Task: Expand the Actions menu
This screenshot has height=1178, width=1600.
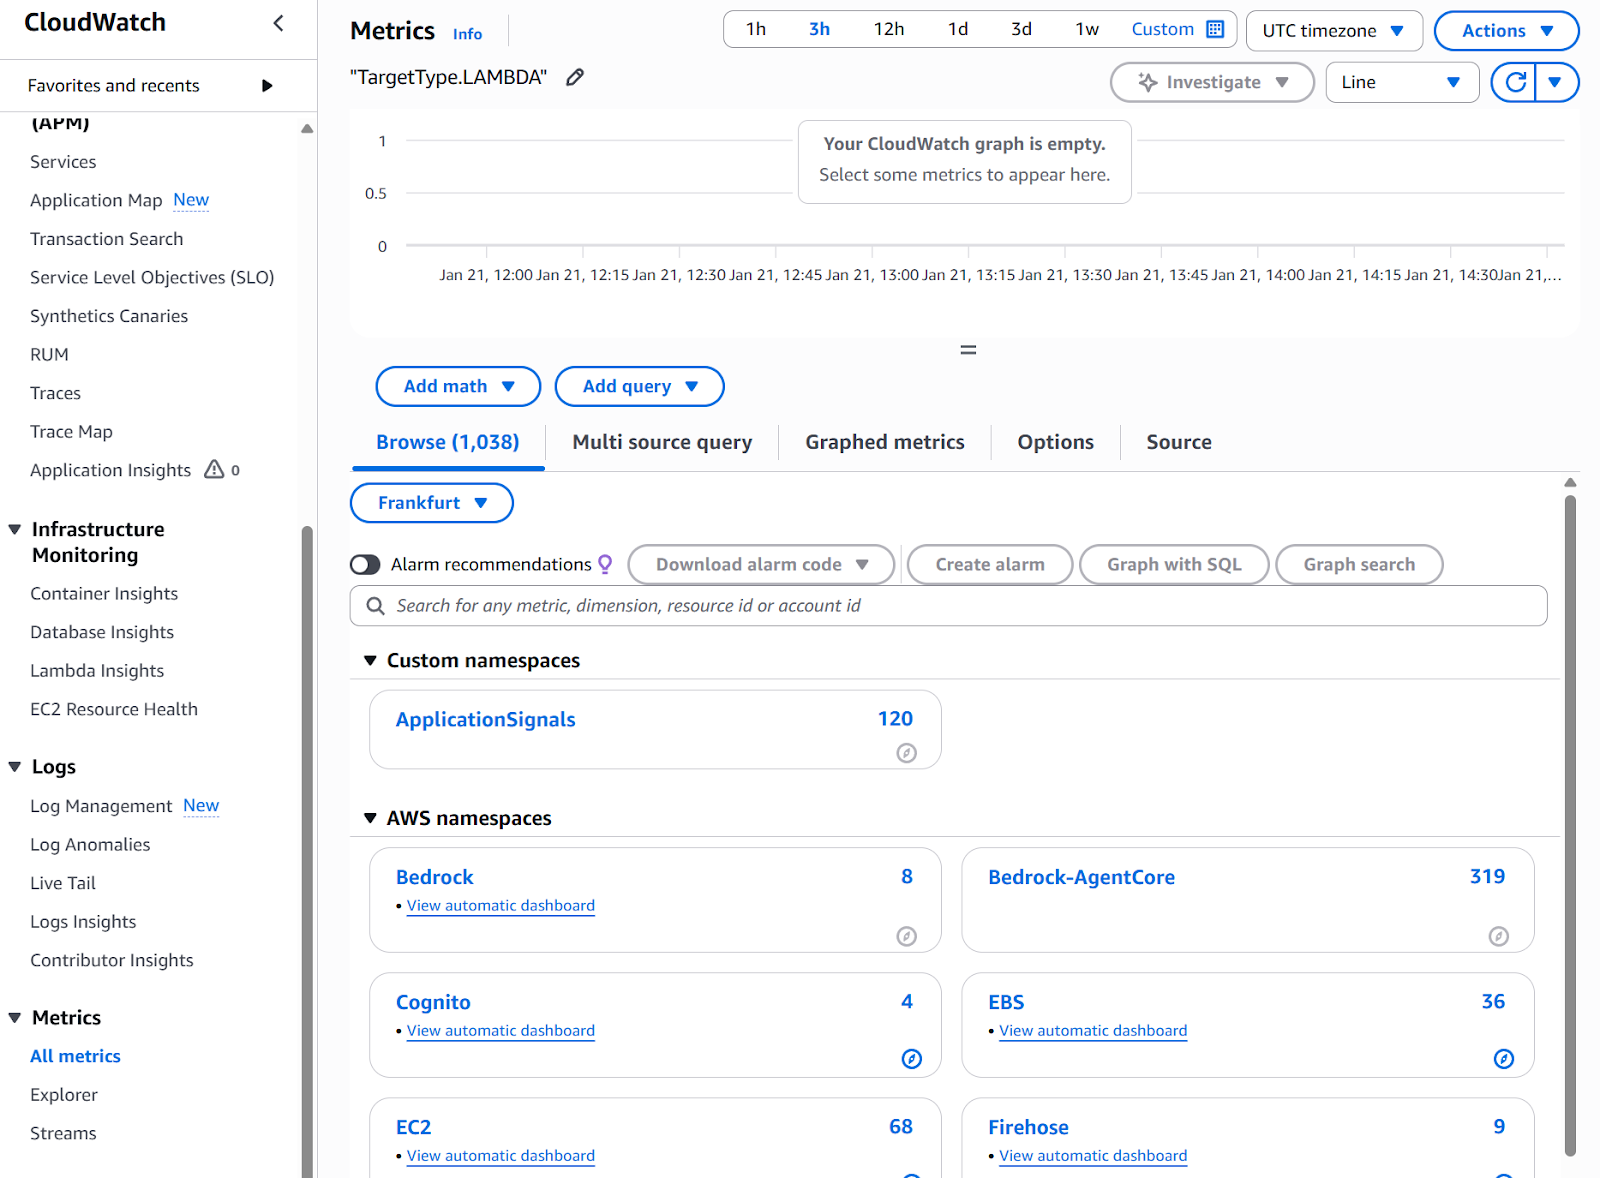Action: pyautogui.click(x=1505, y=31)
